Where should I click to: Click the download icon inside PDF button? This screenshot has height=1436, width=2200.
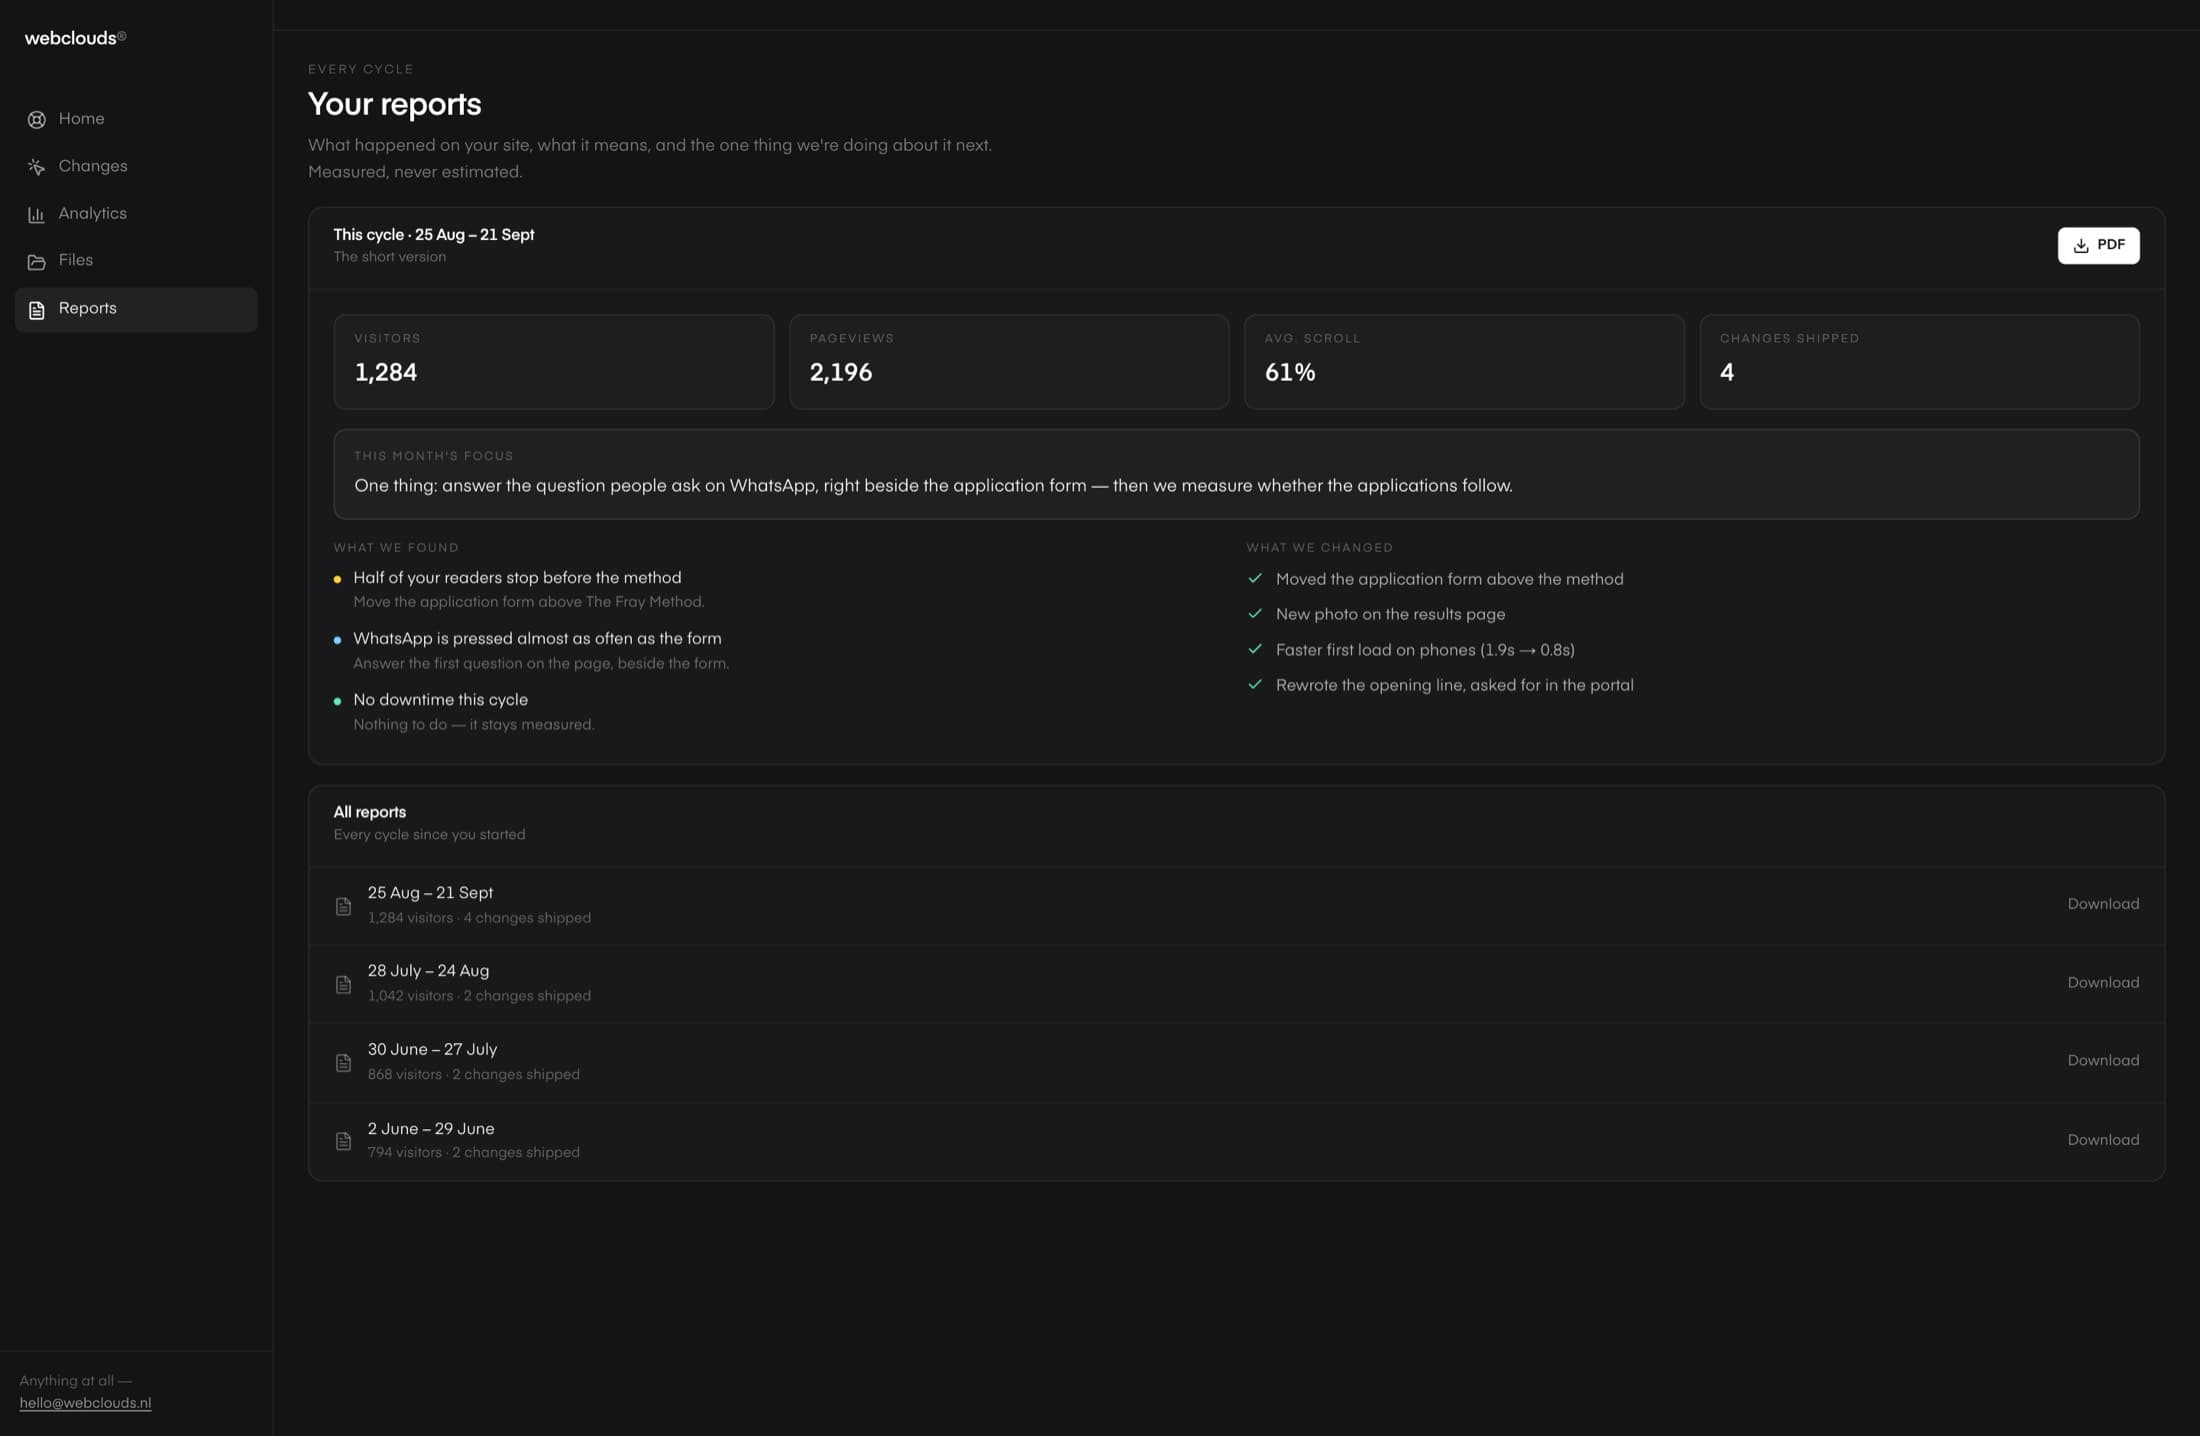[x=2081, y=246]
